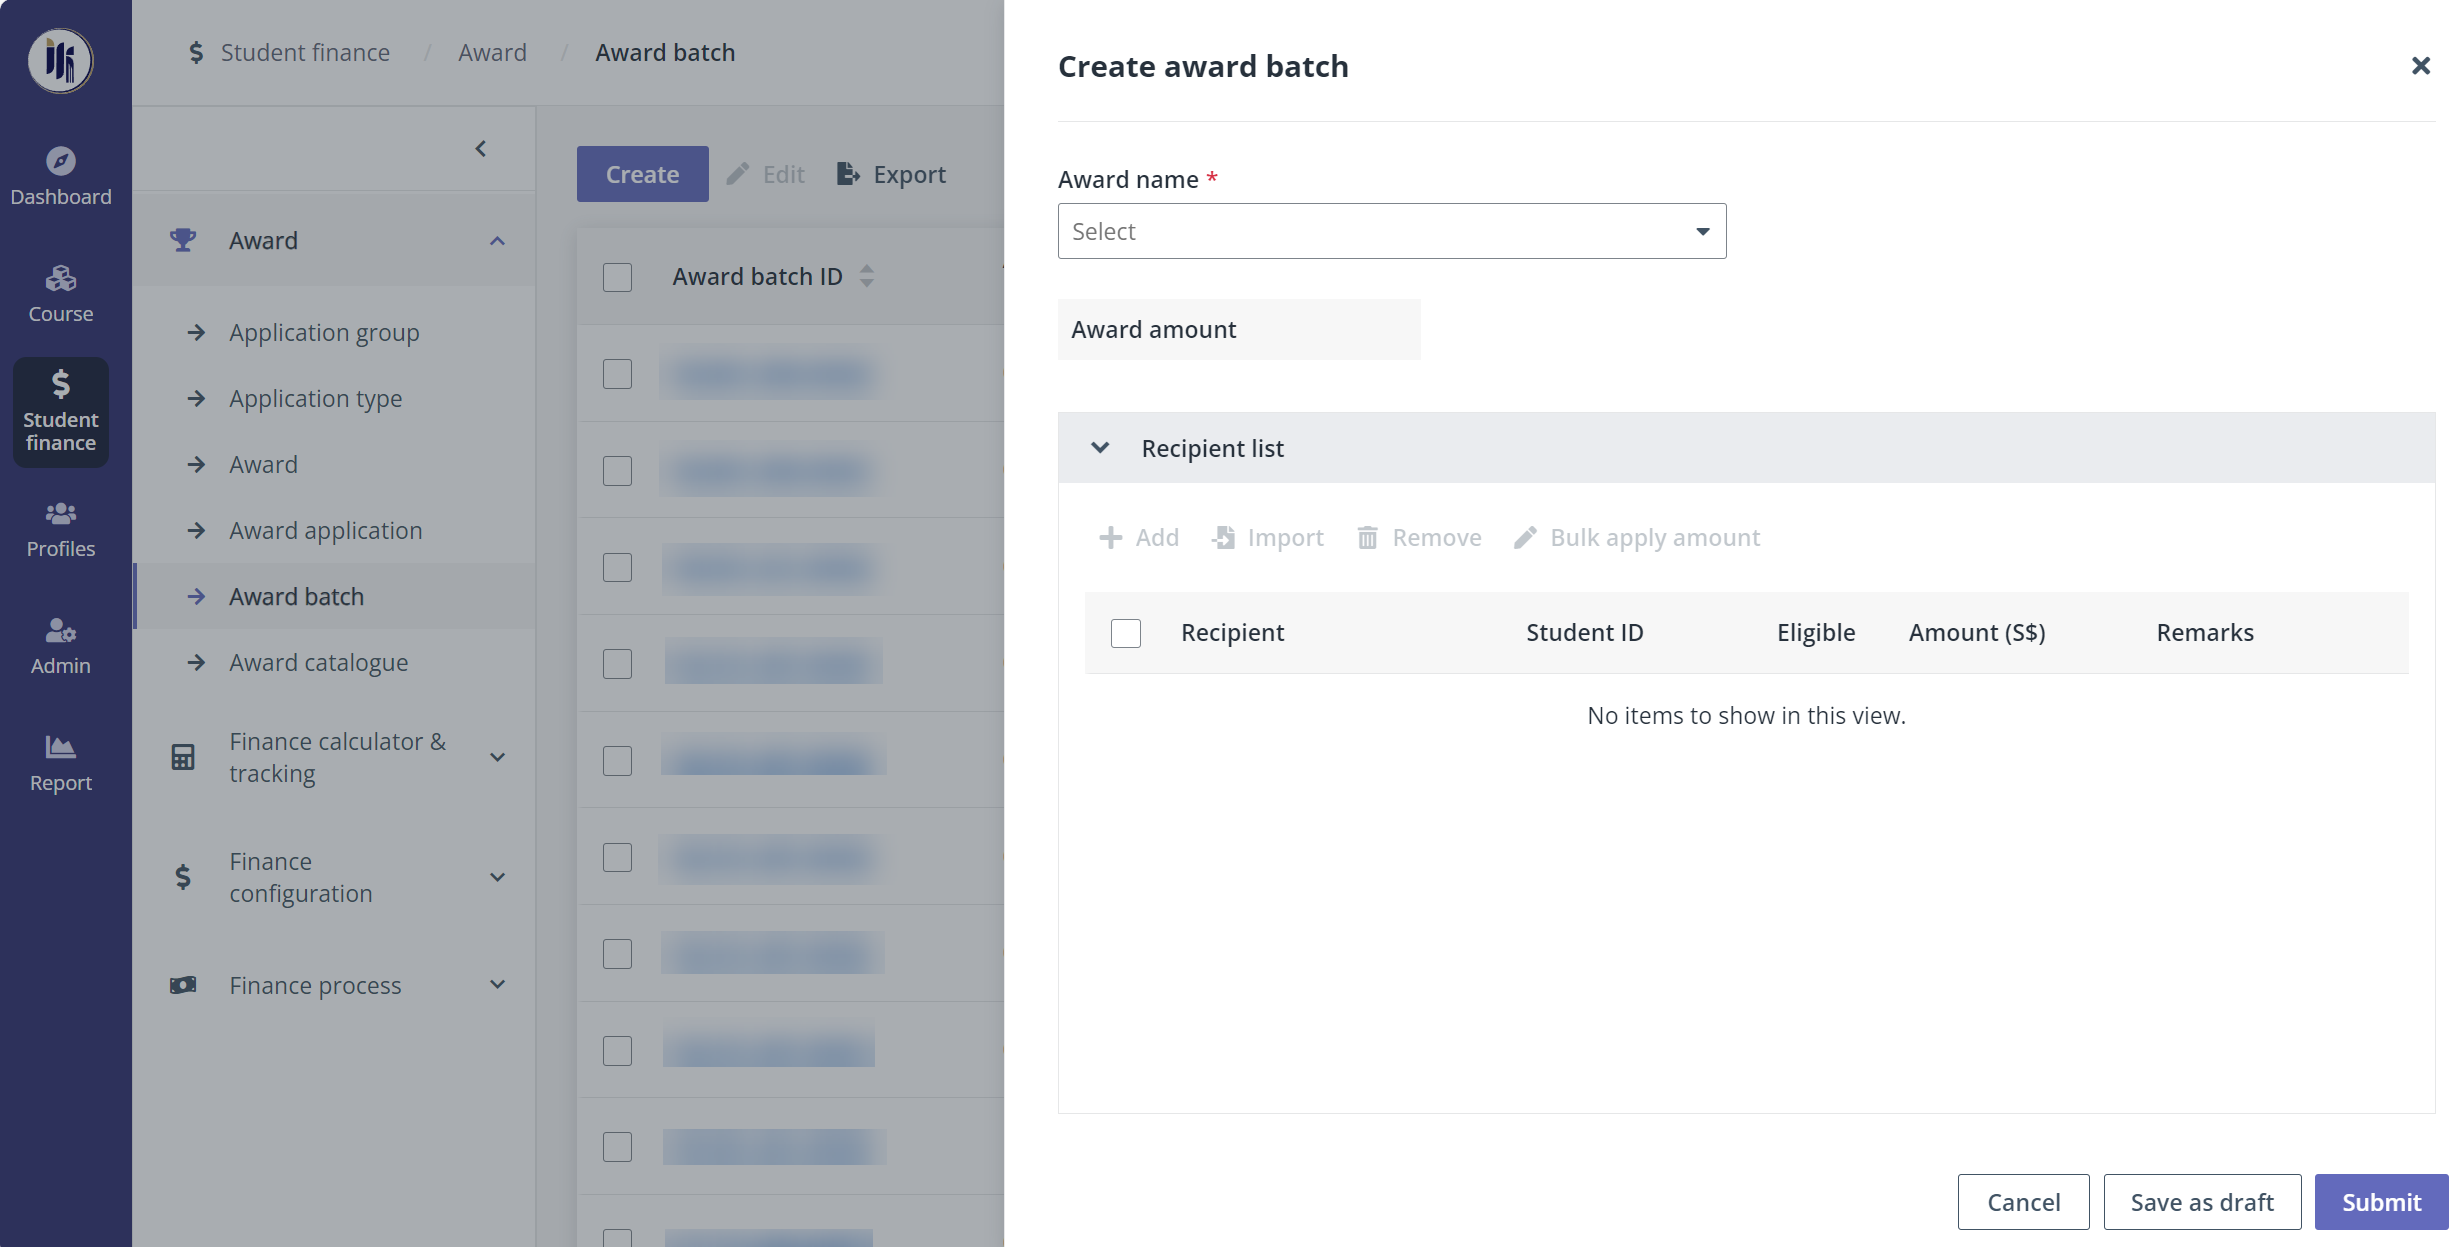Collapse the Recipient list section
This screenshot has height=1247, width=2459.
point(1099,448)
